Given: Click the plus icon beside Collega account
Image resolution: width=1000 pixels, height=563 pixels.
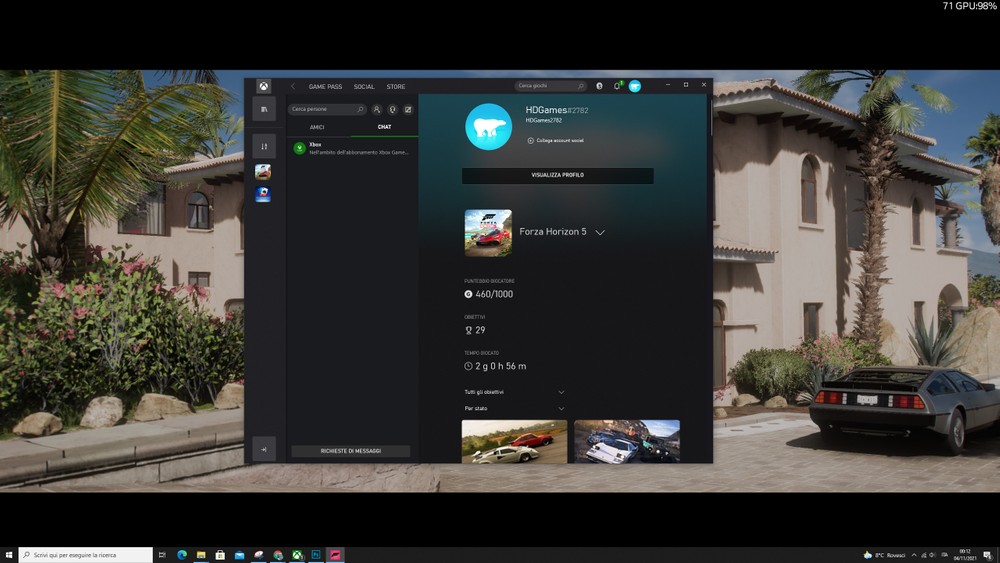Looking at the screenshot, I should [x=530, y=140].
